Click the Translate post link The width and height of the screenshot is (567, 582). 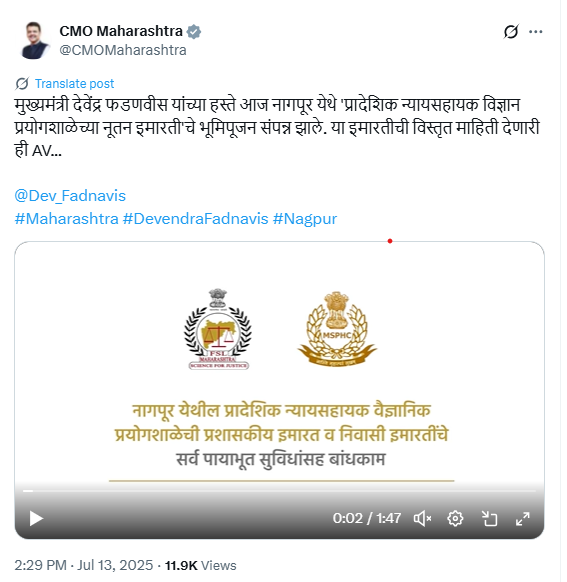click(74, 84)
